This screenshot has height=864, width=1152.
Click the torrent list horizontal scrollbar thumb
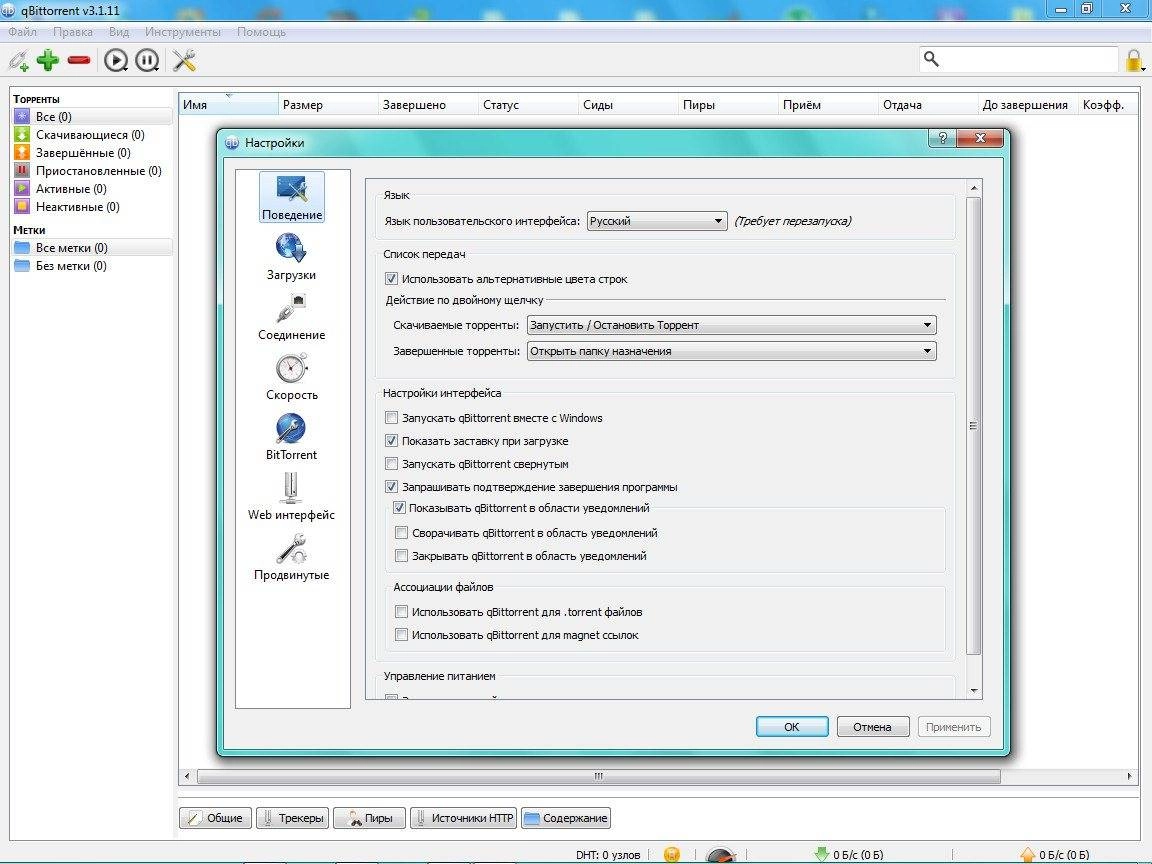(x=599, y=776)
